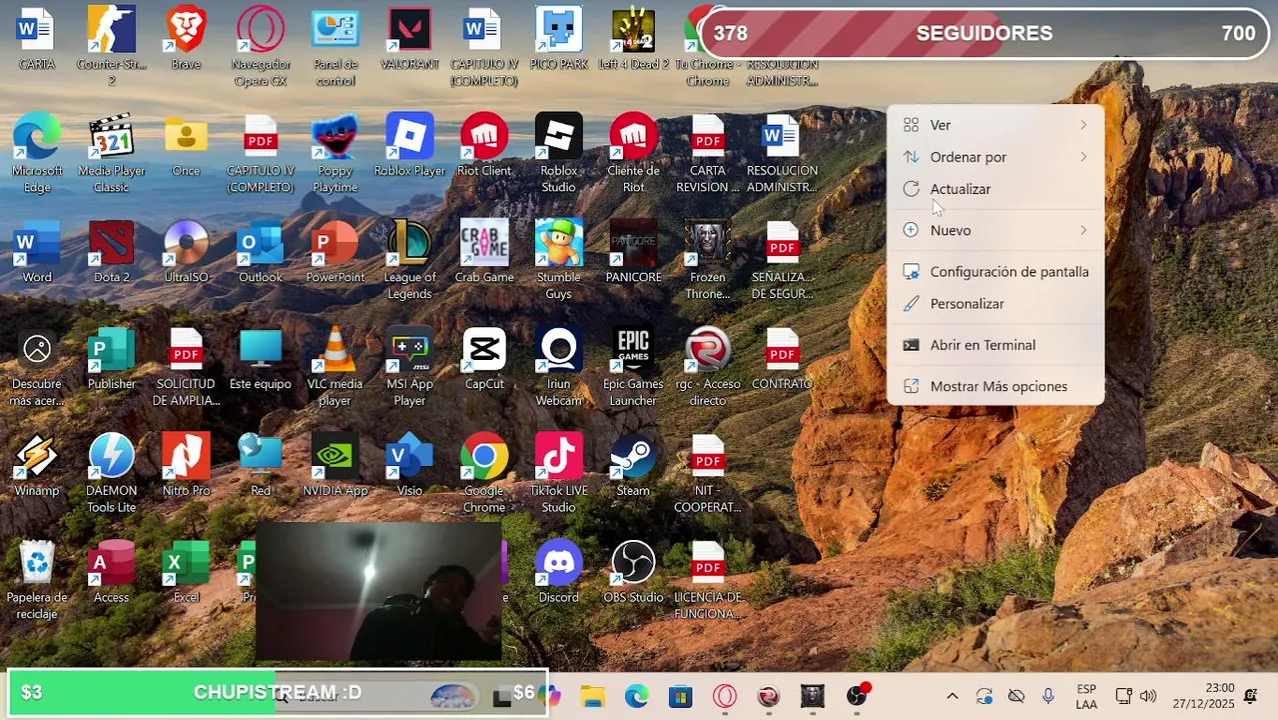Open Roblox Studio icon
The width and height of the screenshot is (1278, 720).
tap(558, 153)
